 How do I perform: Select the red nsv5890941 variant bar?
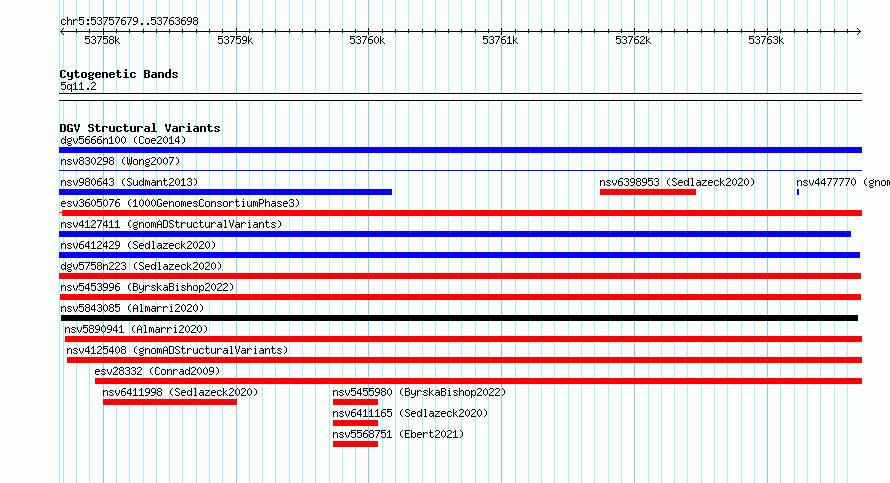(x=463, y=339)
